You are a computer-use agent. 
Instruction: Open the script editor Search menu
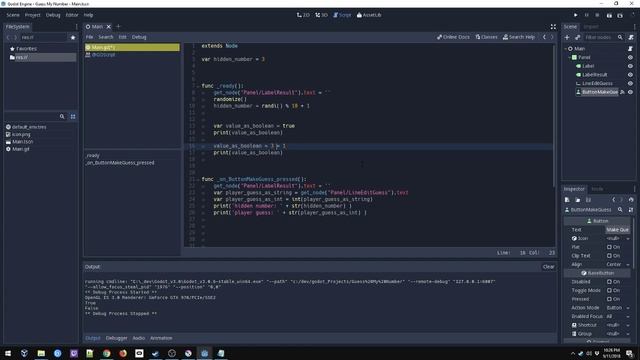(x=106, y=37)
